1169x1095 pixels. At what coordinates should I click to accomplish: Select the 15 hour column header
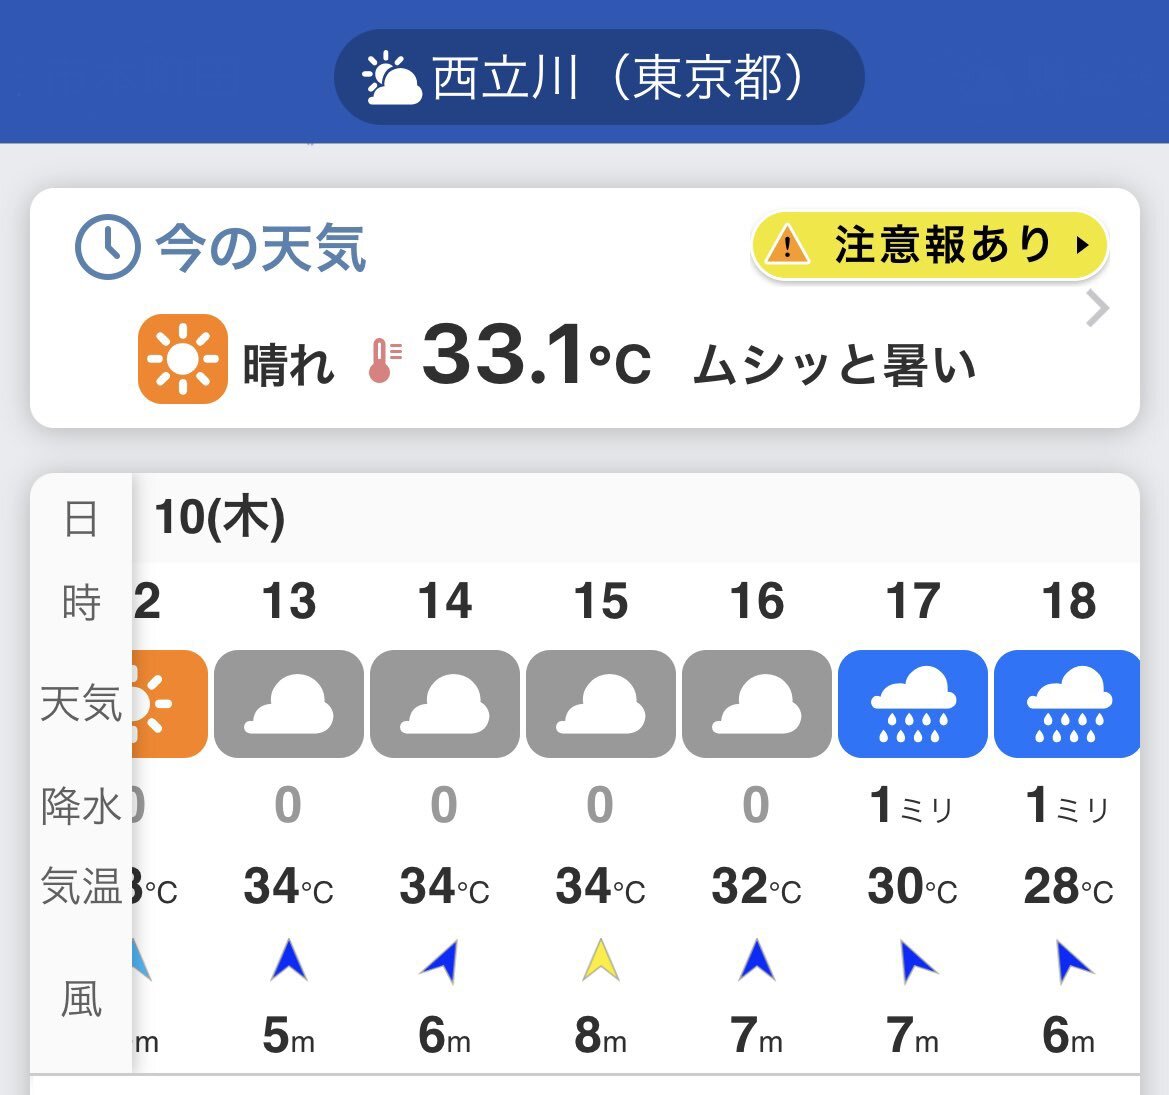tap(601, 601)
